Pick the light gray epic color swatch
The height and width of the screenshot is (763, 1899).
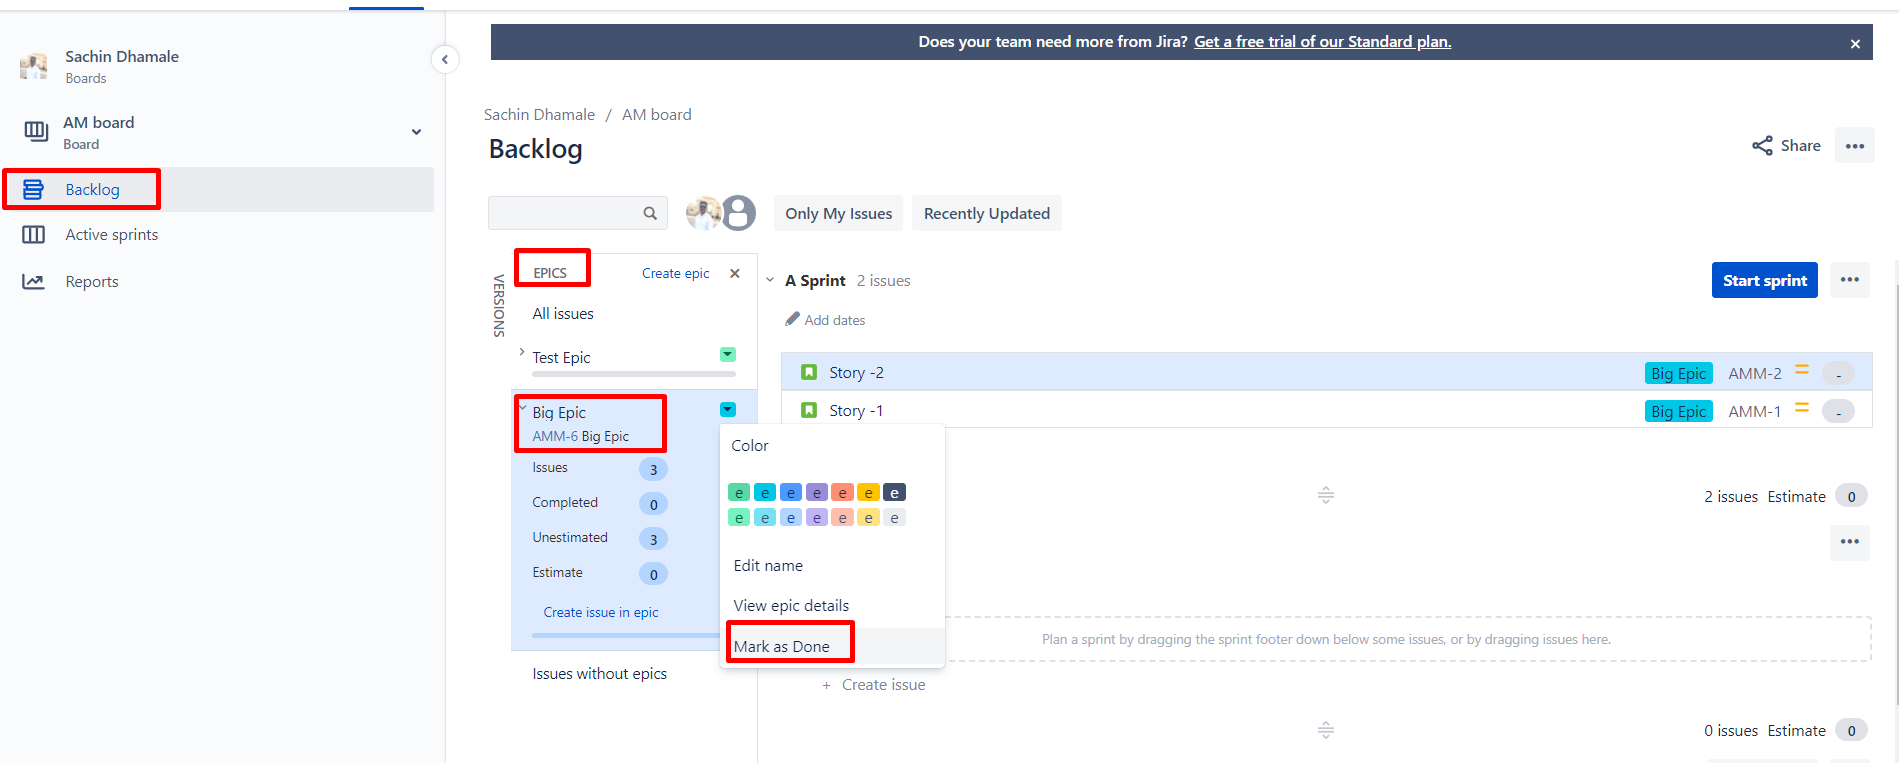(895, 517)
